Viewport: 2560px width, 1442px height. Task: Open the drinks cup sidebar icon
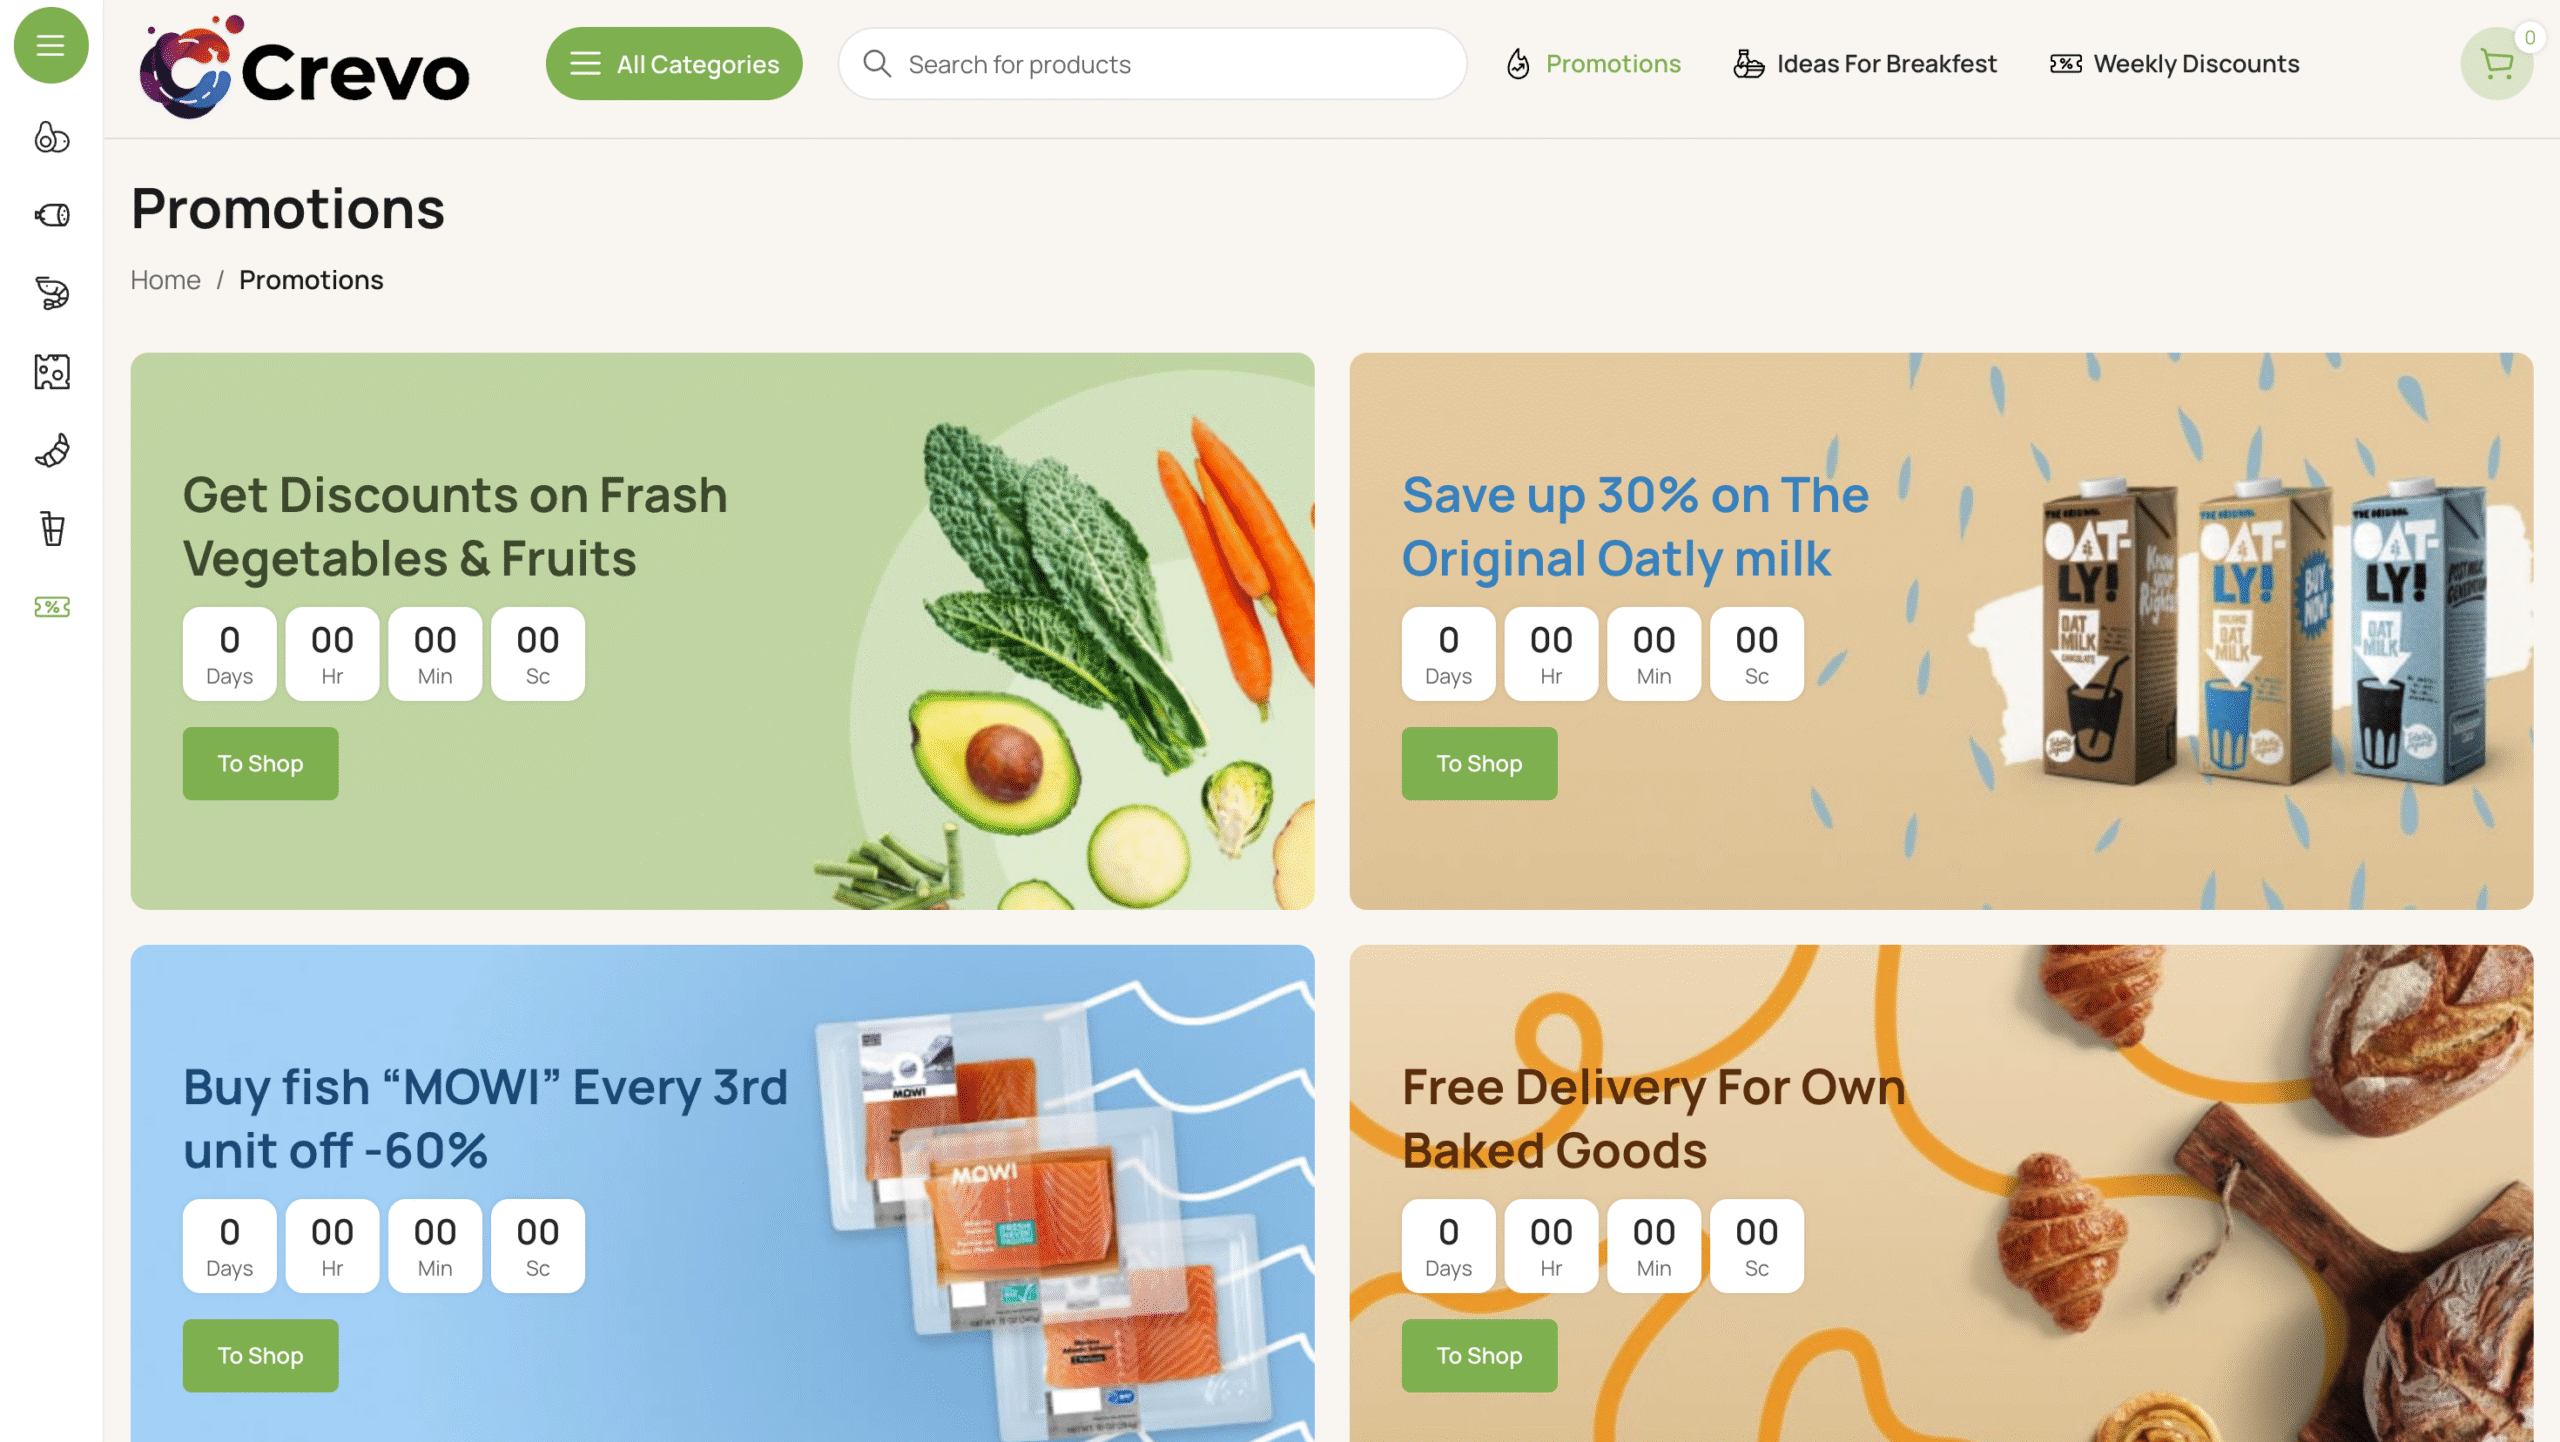(x=52, y=528)
